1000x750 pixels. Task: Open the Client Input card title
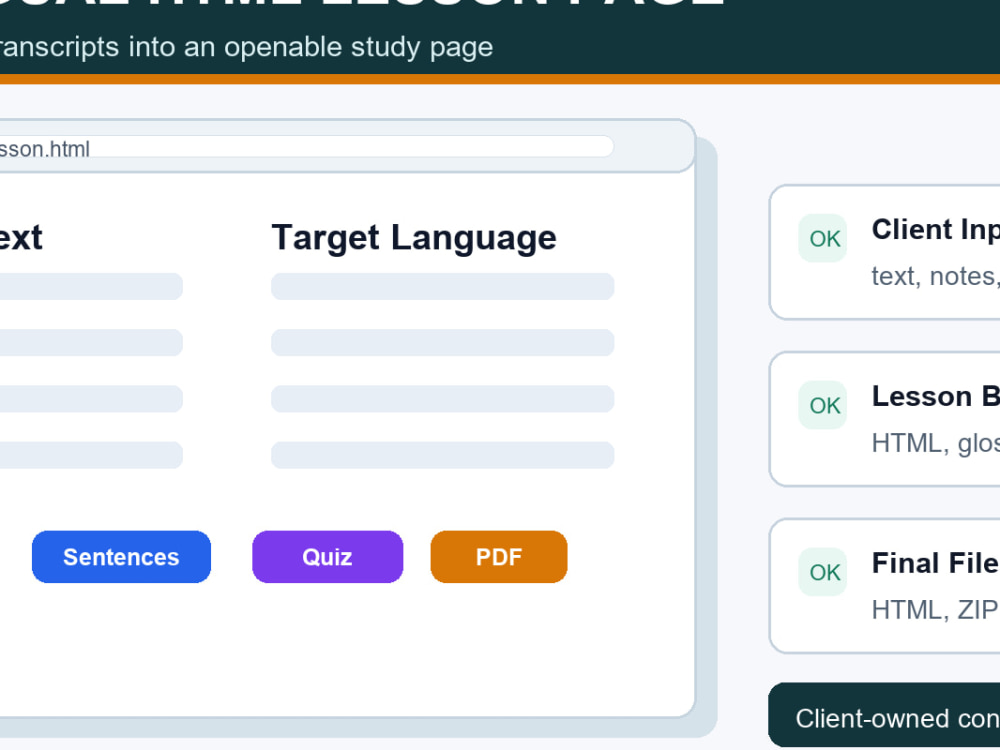click(x=936, y=230)
